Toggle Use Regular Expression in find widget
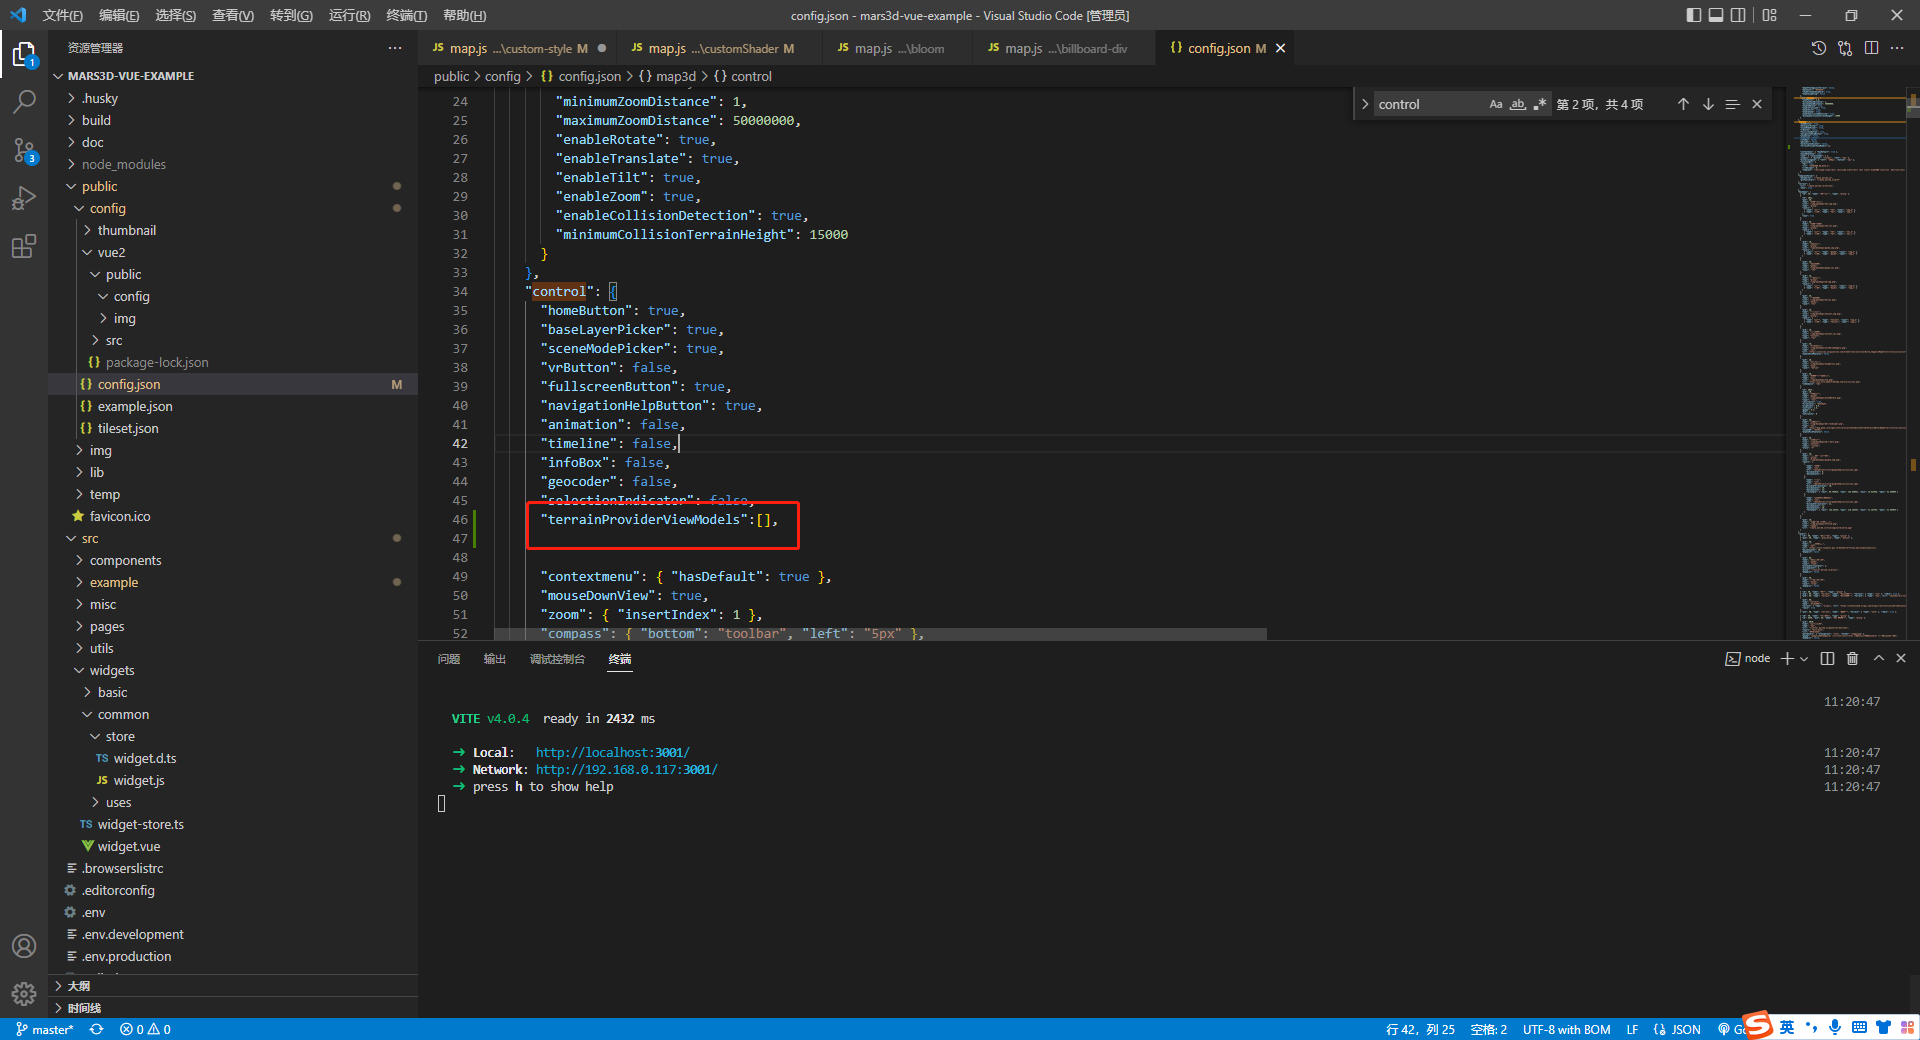1920x1040 pixels. [x=1540, y=104]
